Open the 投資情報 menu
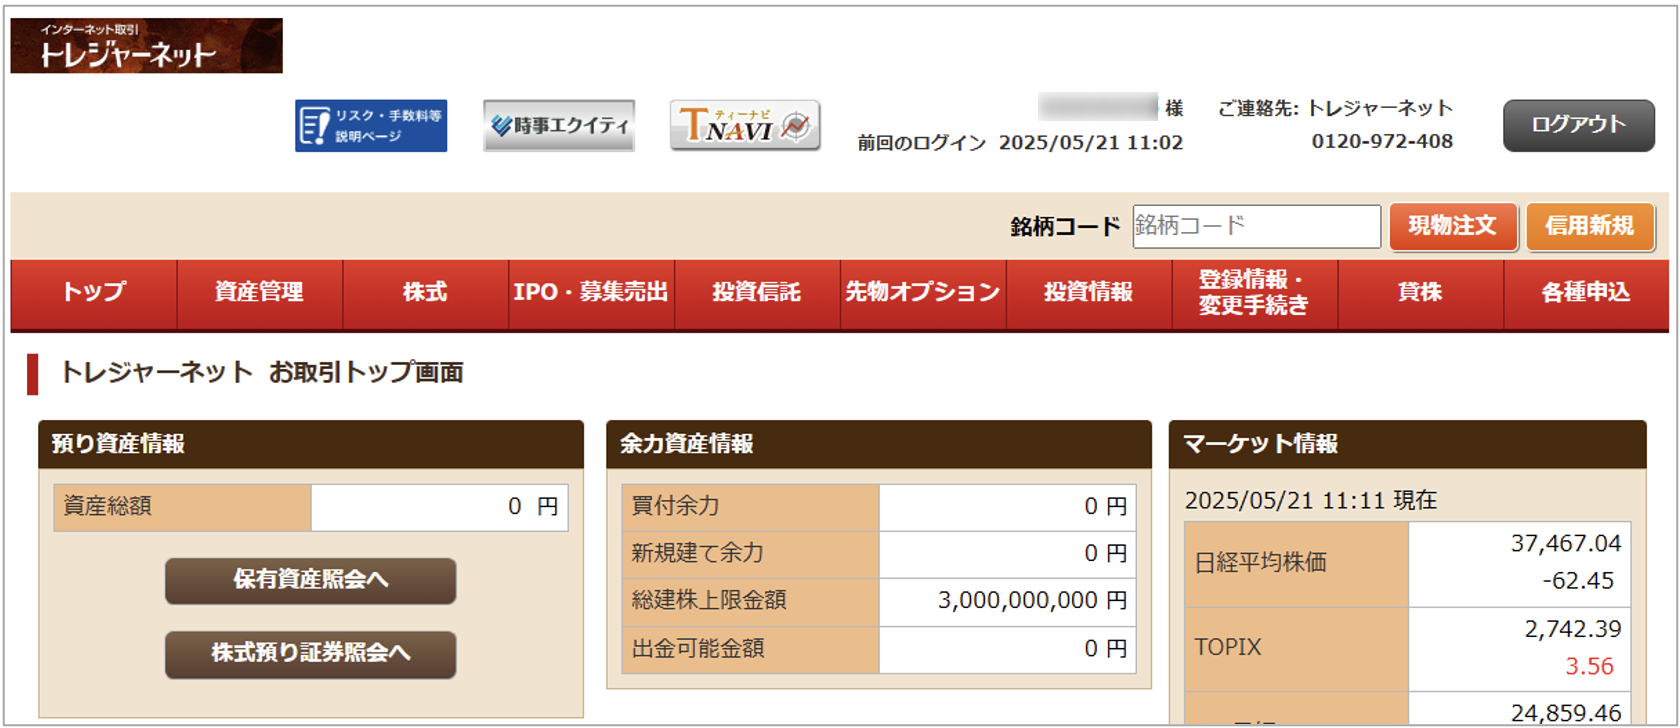Viewport: 1680px width, 728px height. click(x=1089, y=293)
